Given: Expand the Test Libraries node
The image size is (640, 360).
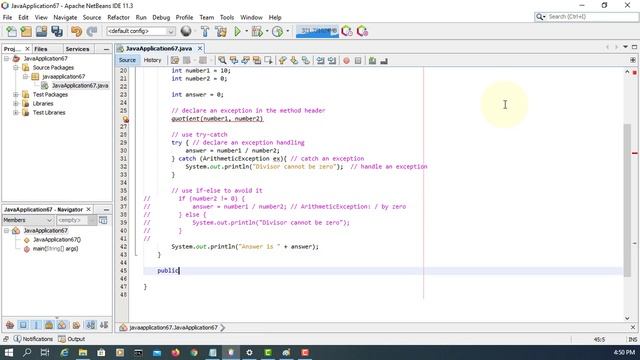Looking at the screenshot, I should 16,113.
